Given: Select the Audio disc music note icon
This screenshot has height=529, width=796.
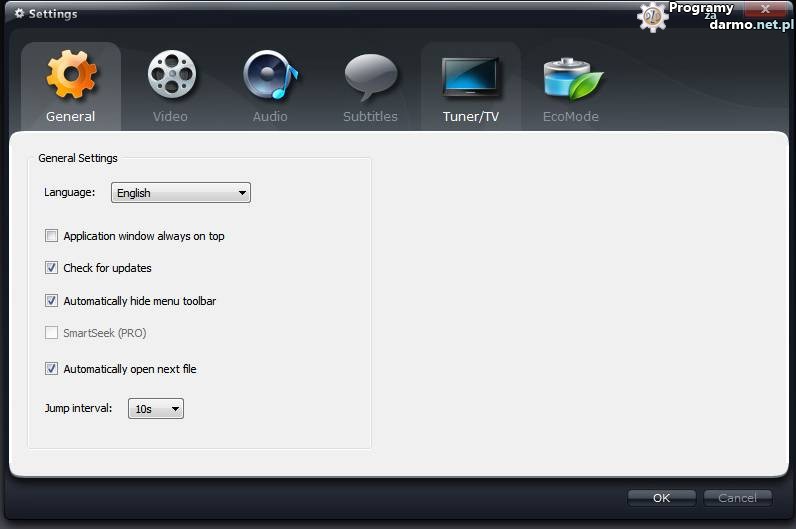Looking at the screenshot, I should click(269, 76).
